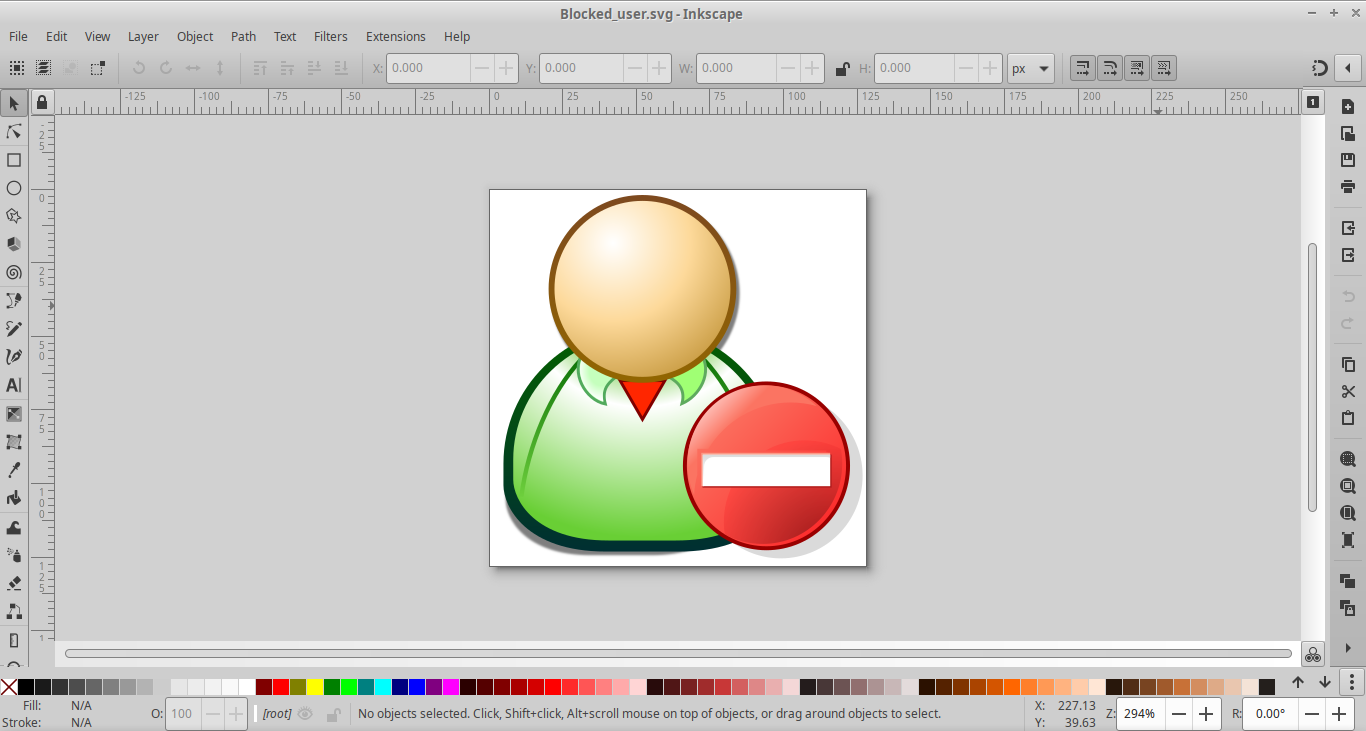Select the Paint bucket tool
This screenshot has height=731, width=1366.
14,498
